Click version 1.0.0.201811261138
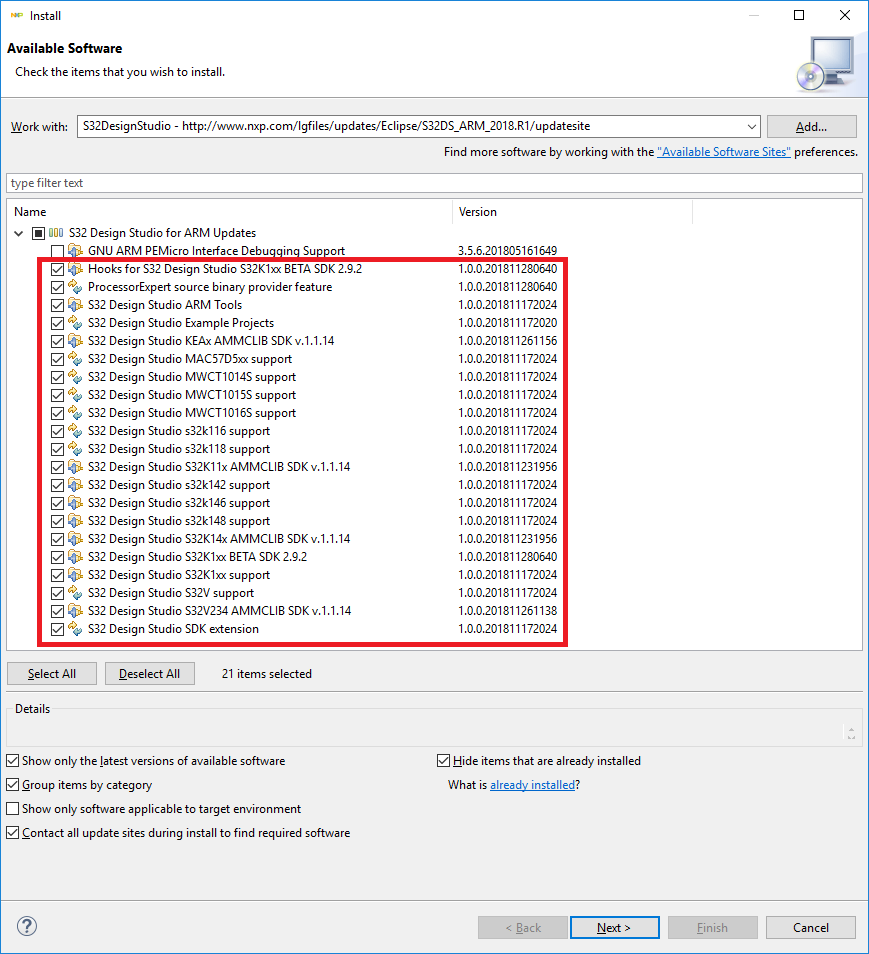Screen dimensions: 869x954 507,611
